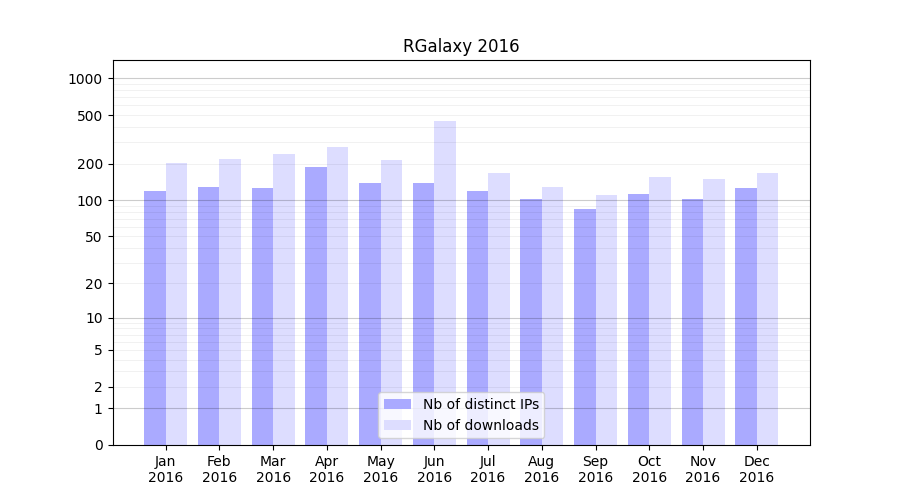Select the 'Nb of distinct IPs' legend label
This screenshot has width=900, height=500.
click(480, 404)
